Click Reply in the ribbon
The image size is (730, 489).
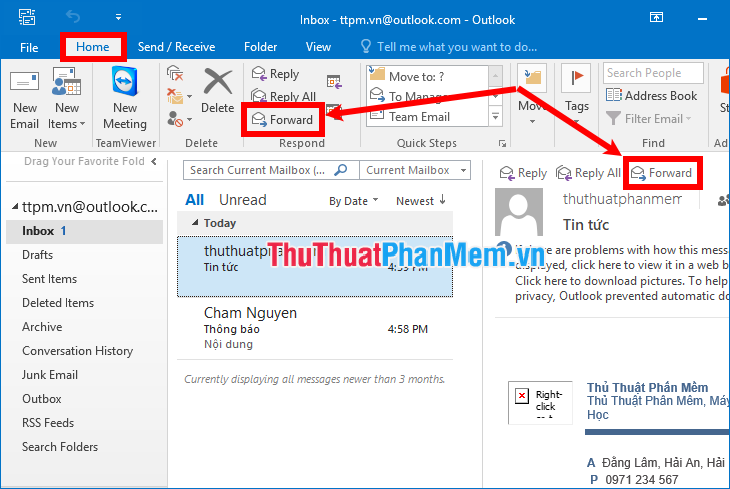coord(276,74)
